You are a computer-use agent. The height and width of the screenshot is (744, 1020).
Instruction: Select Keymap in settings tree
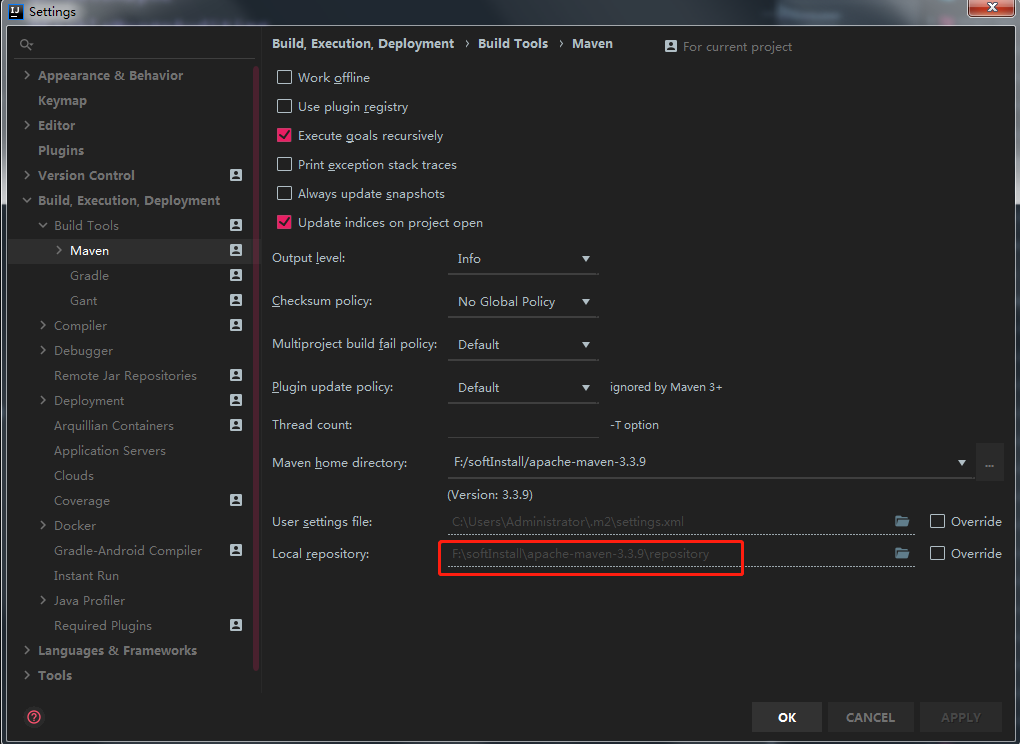coord(62,101)
